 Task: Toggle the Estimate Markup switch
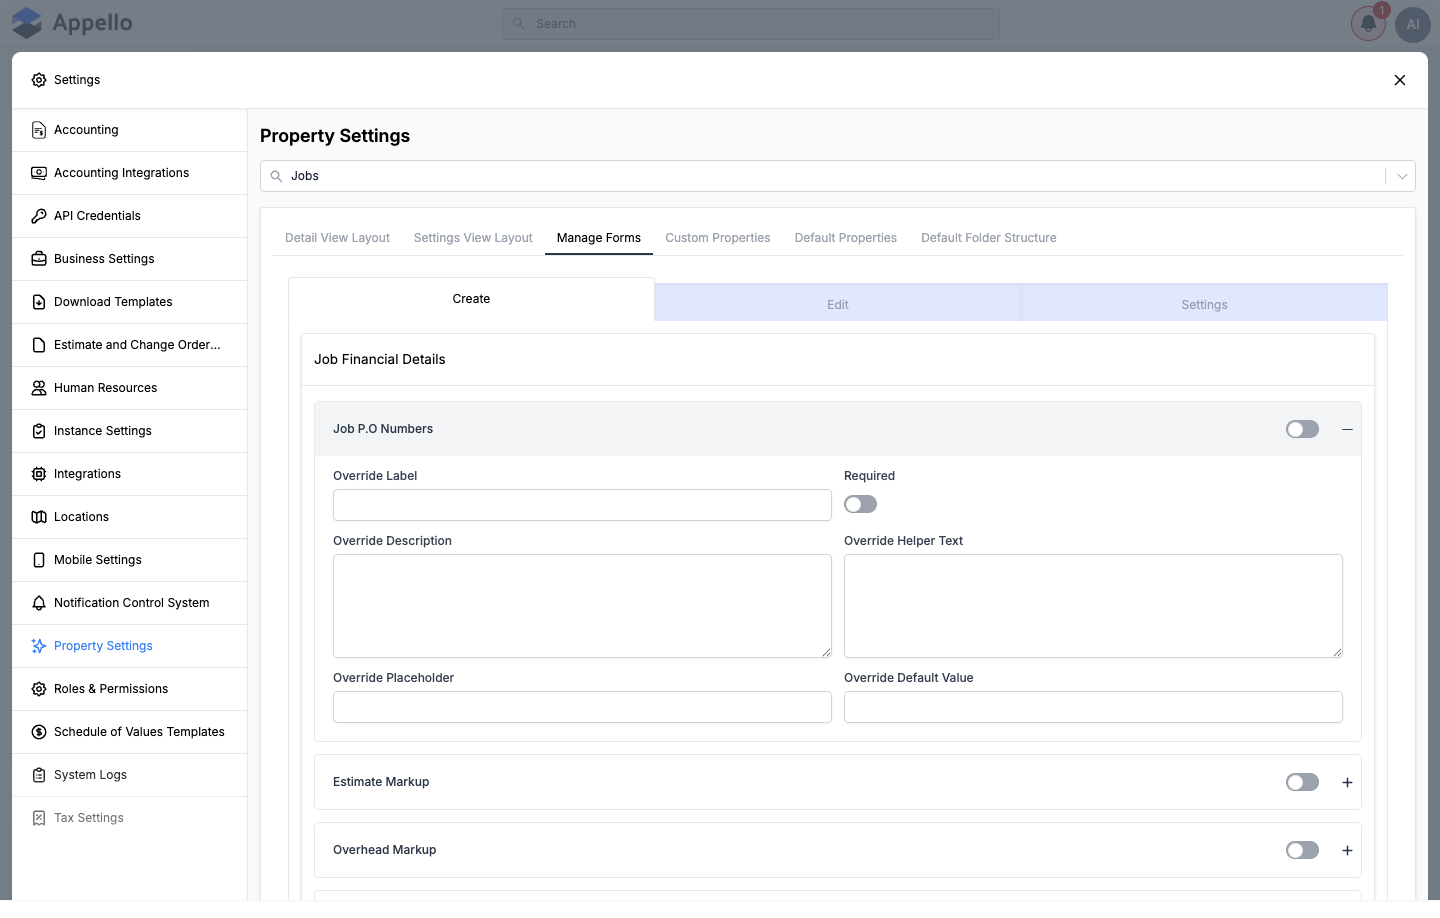(1302, 782)
